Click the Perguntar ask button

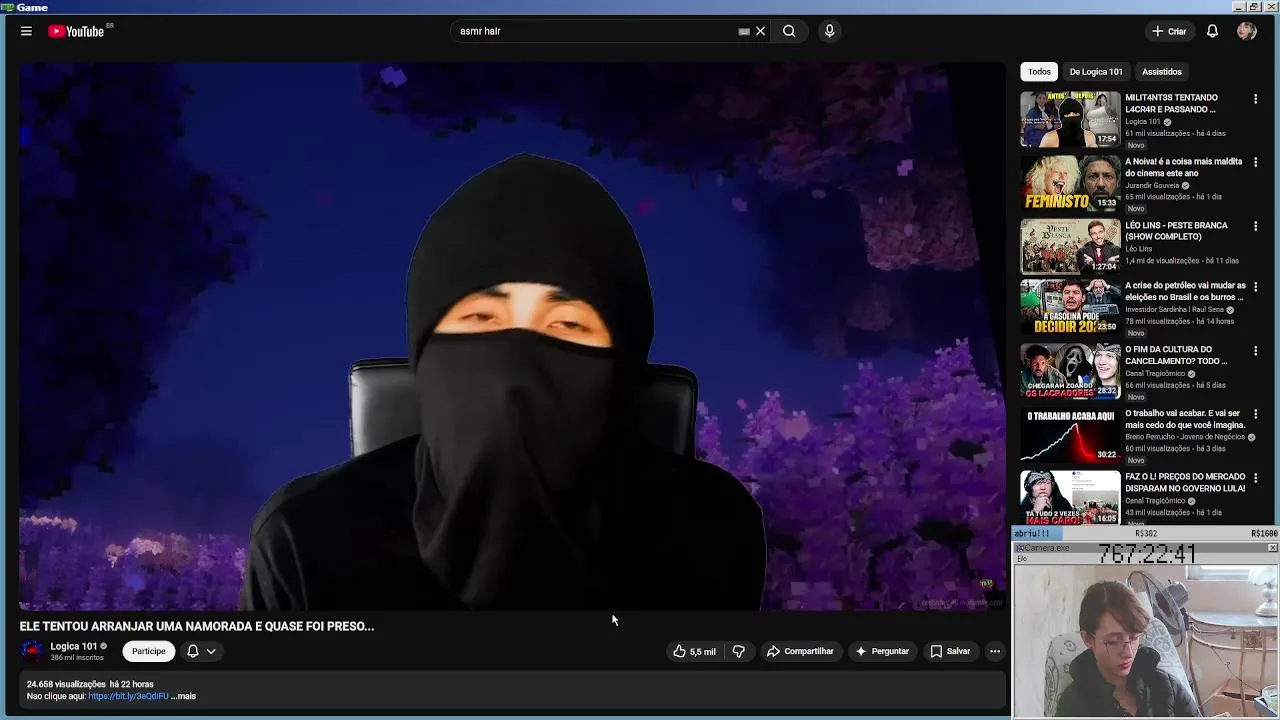pyautogui.click(x=881, y=651)
